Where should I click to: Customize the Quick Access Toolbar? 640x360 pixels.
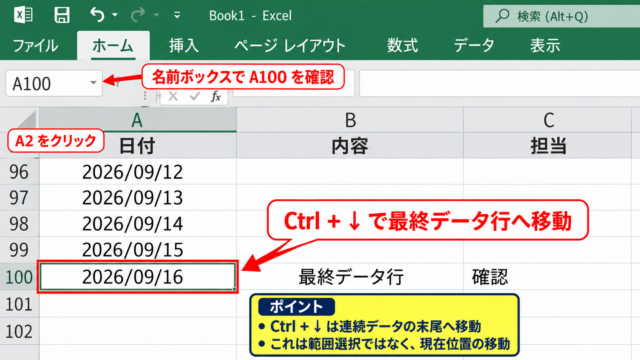[x=177, y=16]
